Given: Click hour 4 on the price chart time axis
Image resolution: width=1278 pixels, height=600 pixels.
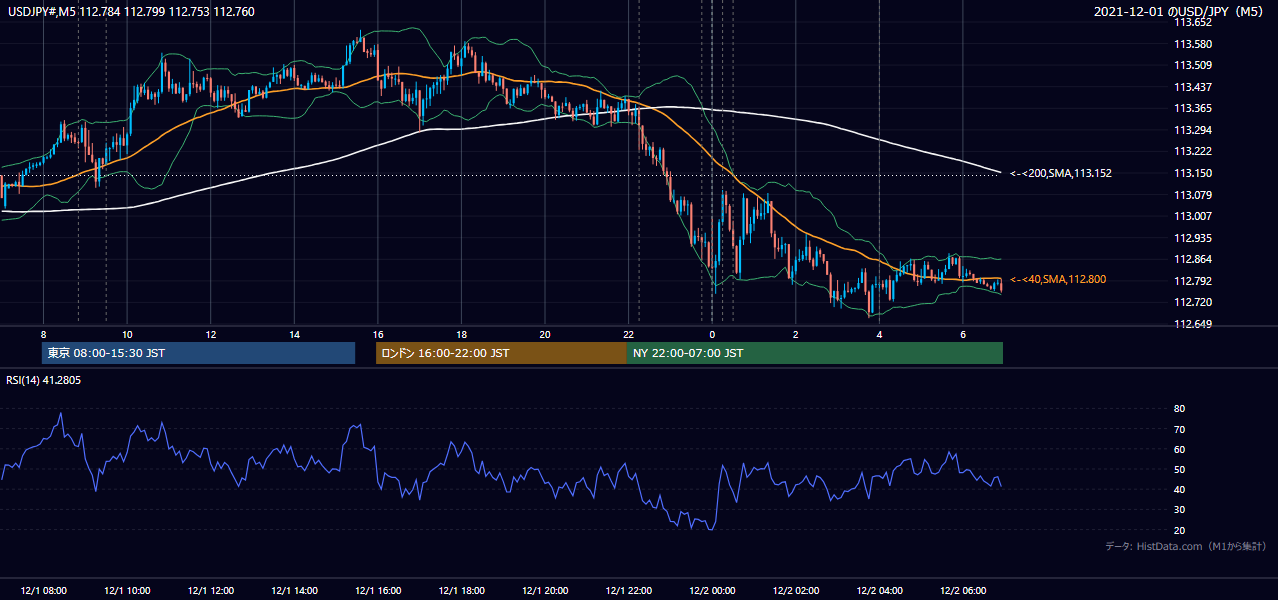Looking at the screenshot, I should pos(879,333).
